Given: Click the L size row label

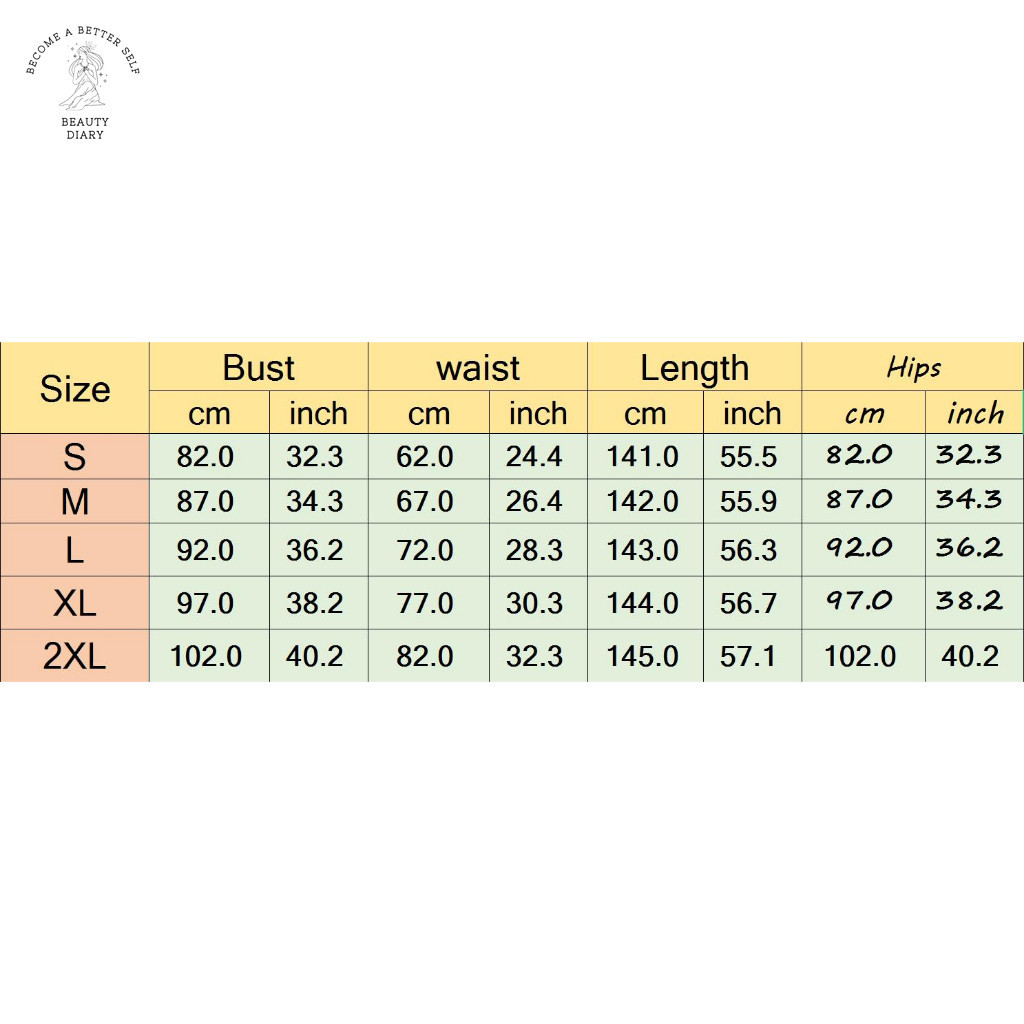Looking at the screenshot, I should [x=75, y=550].
